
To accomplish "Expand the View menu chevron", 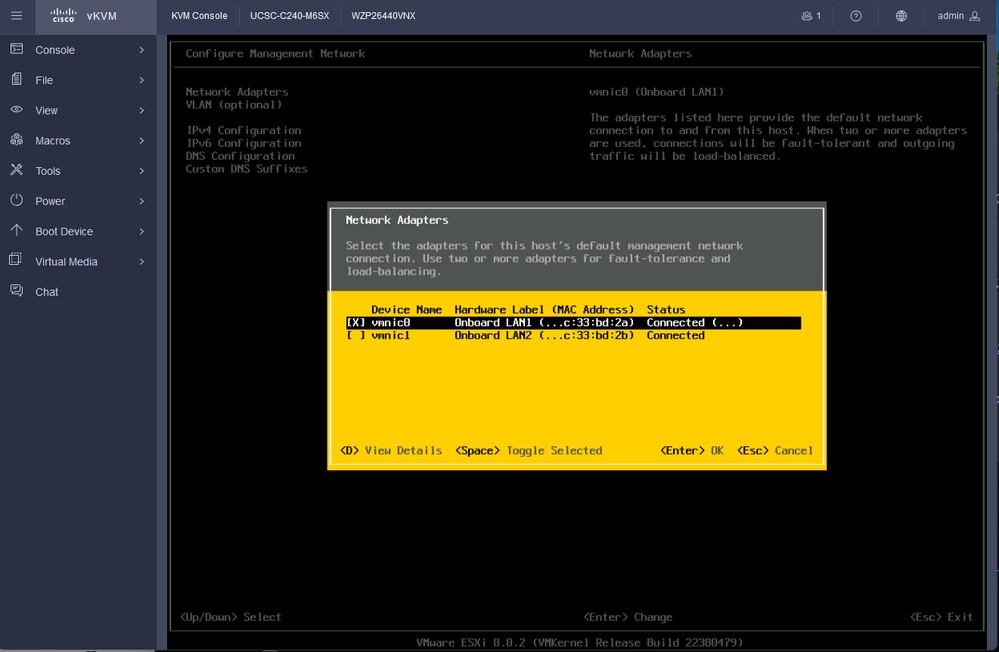I will (141, 110).
